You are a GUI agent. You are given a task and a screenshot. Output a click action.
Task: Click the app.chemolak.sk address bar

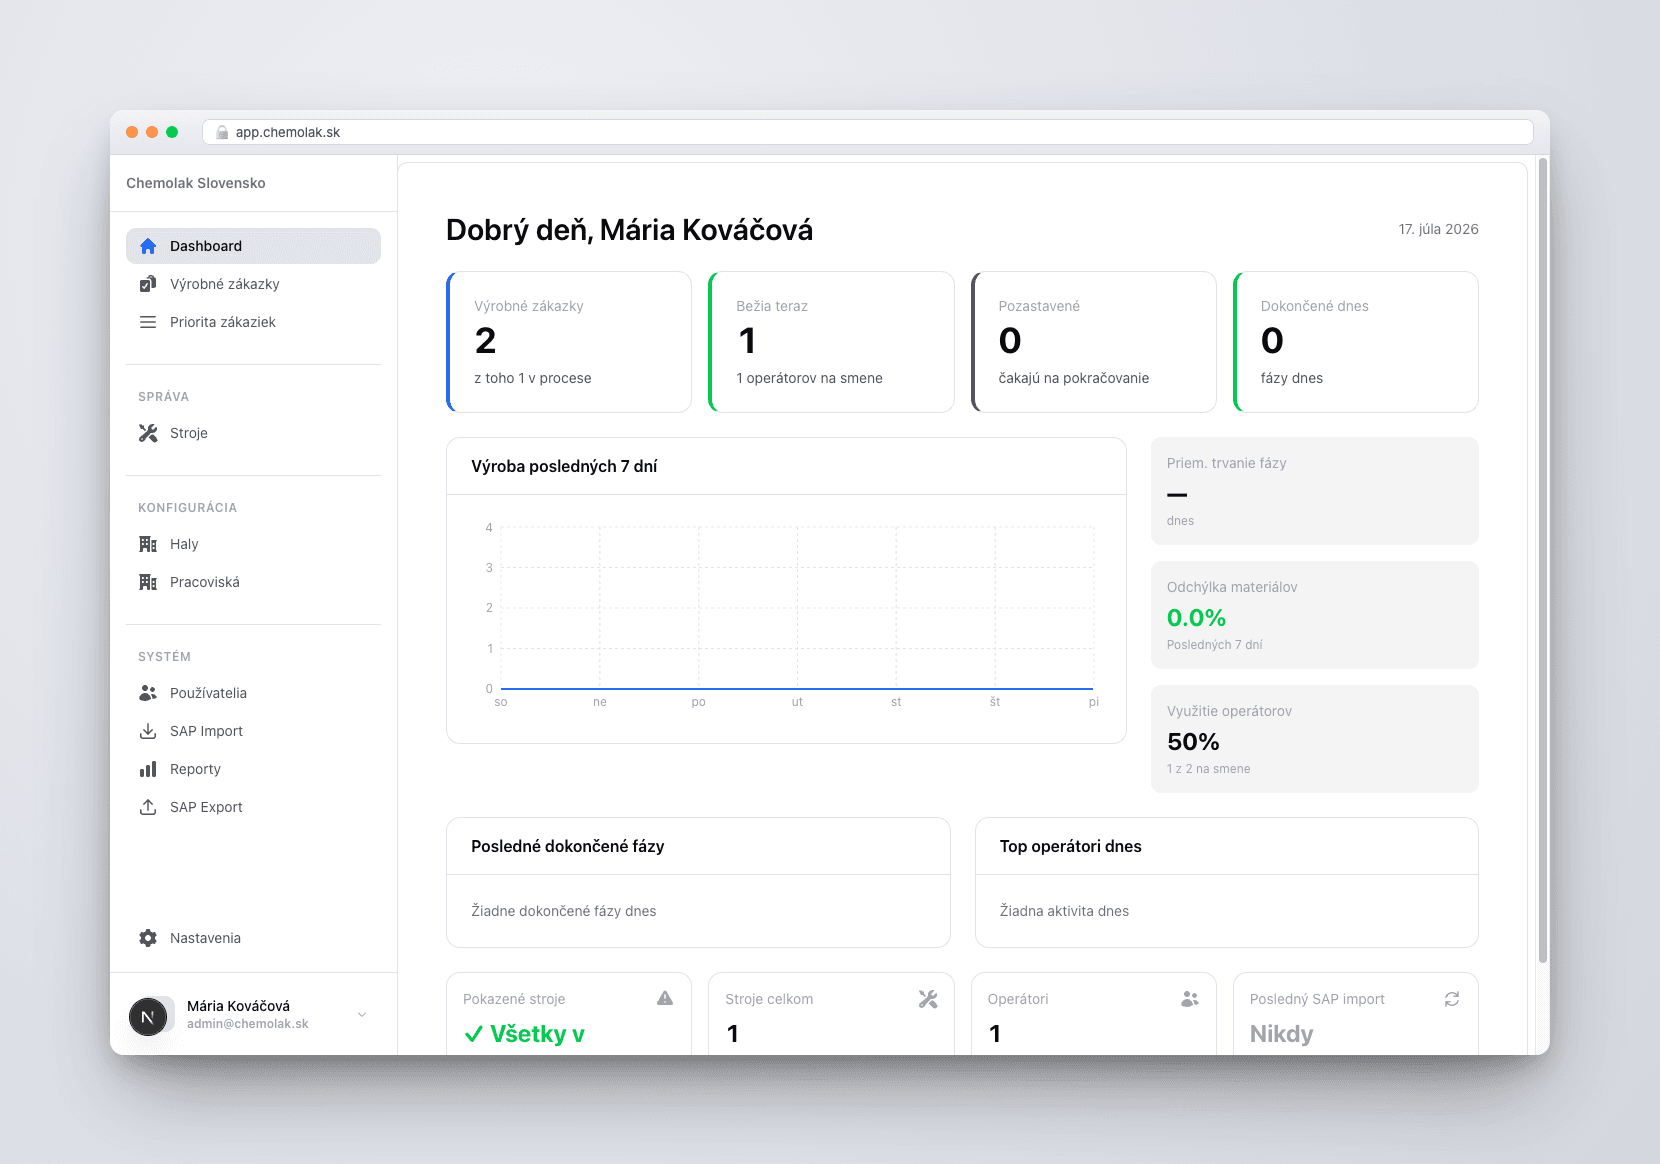[x=868, y=132]
